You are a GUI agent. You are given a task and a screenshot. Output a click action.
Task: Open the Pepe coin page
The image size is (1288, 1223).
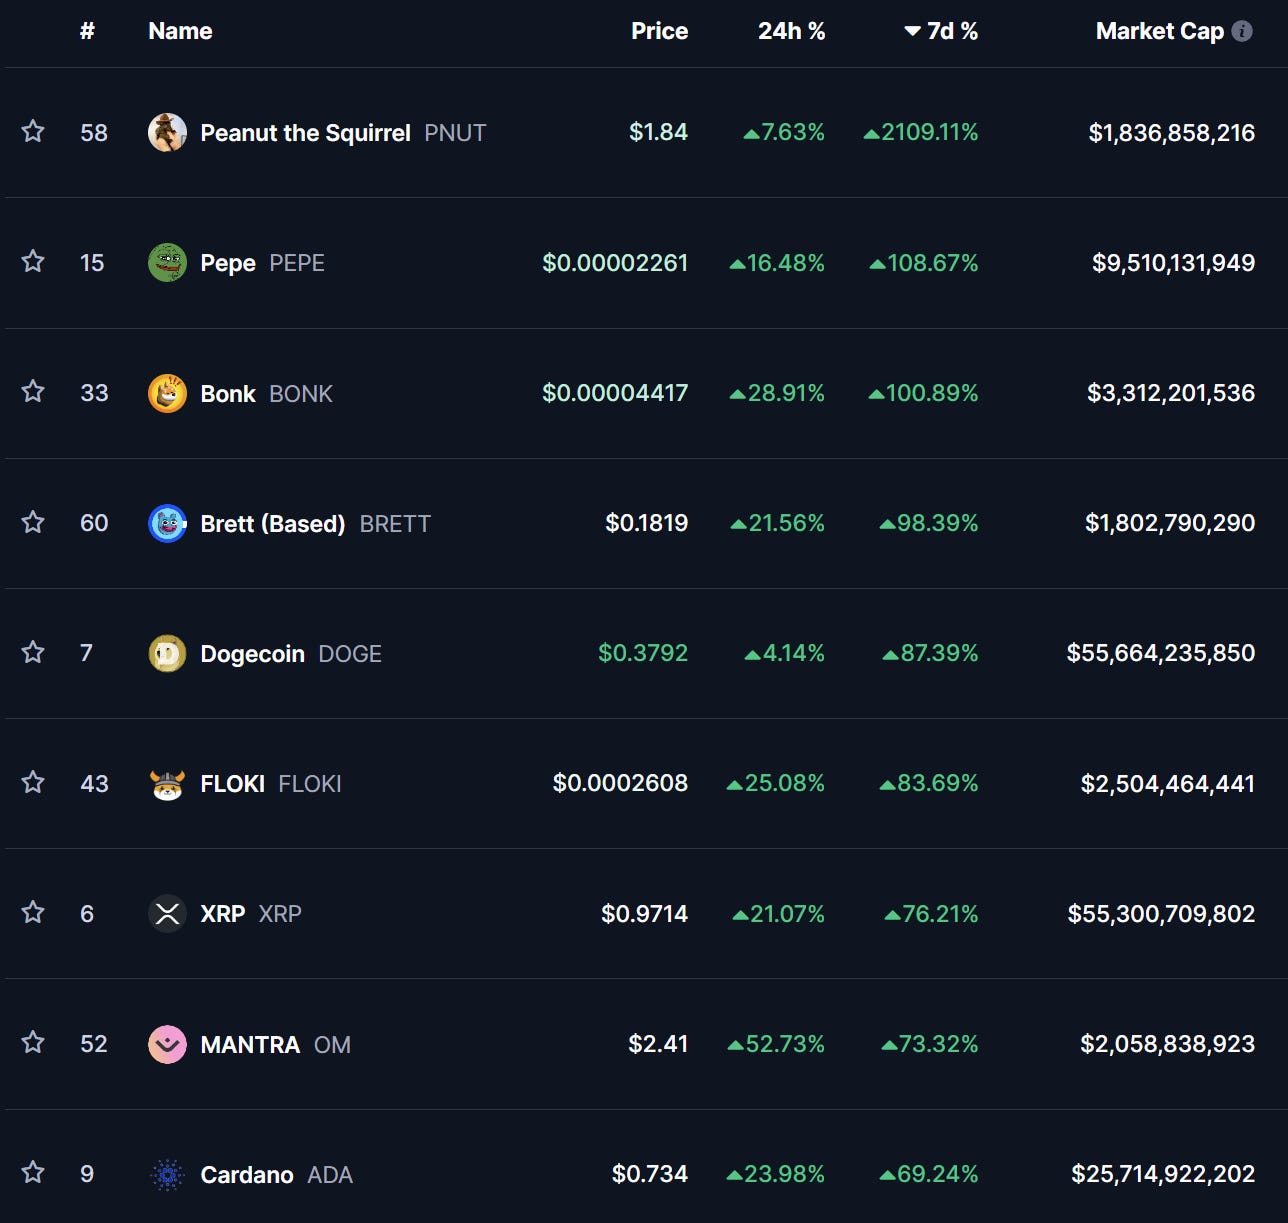228,263
